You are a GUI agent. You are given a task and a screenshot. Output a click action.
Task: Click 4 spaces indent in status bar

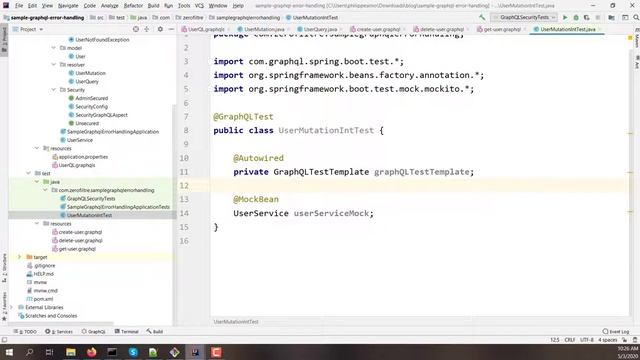(607, 340)
